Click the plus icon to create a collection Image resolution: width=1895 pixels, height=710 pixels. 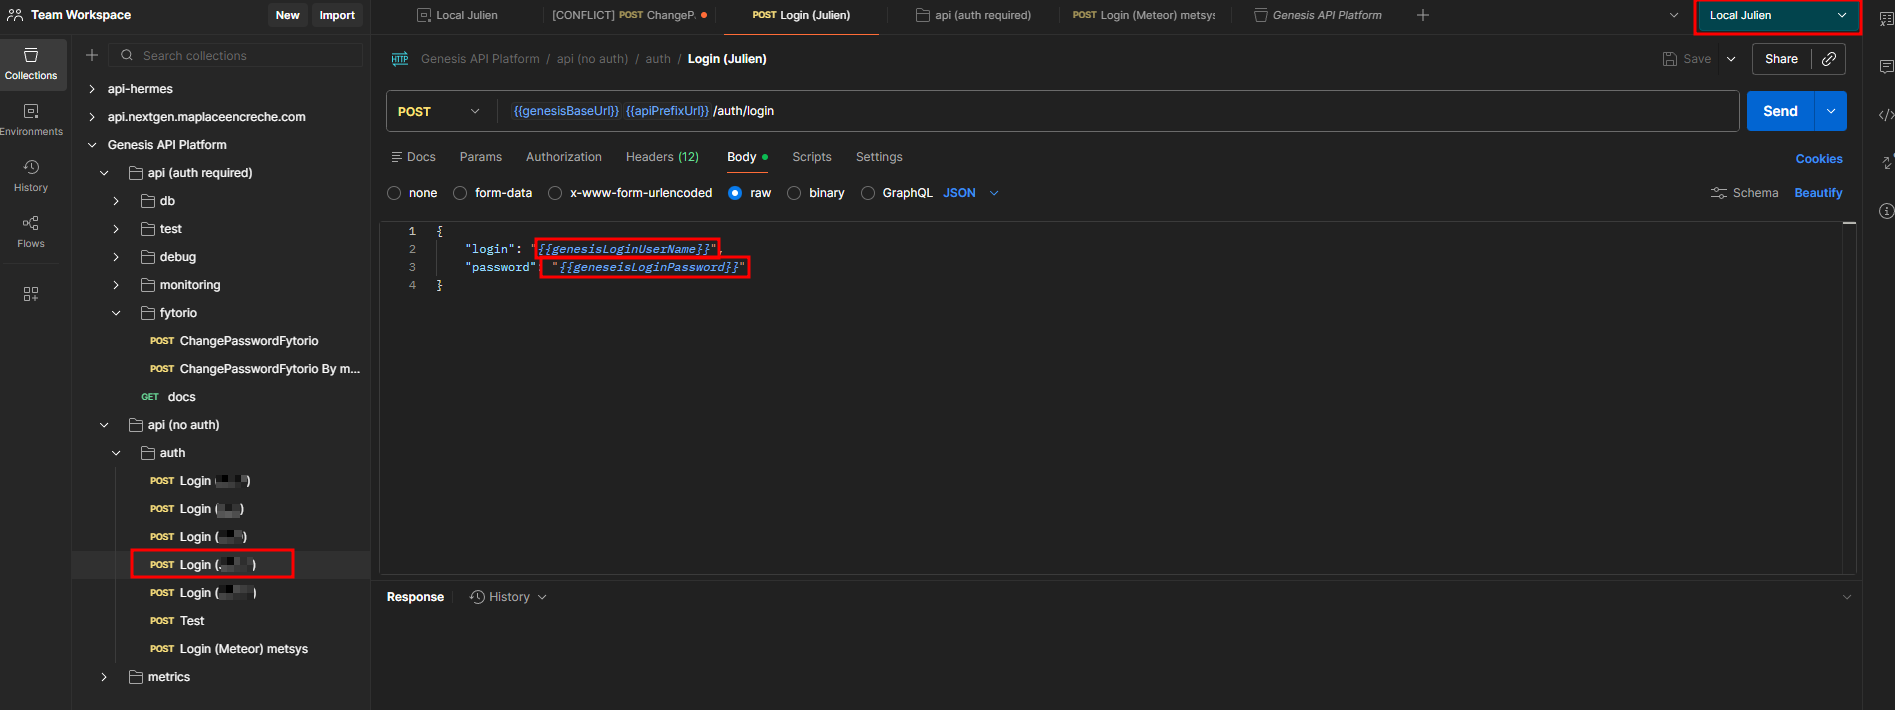point(92,55)
